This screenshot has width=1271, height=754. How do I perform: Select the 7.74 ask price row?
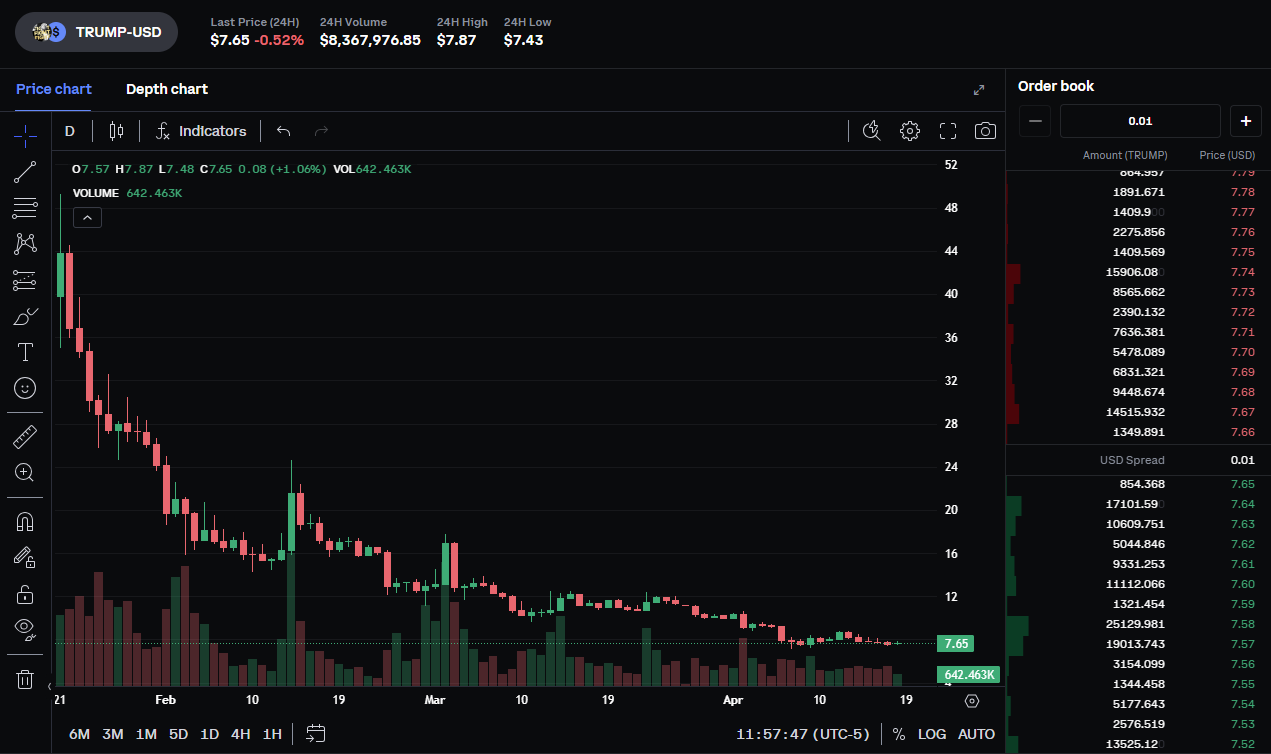point(1138,272)
